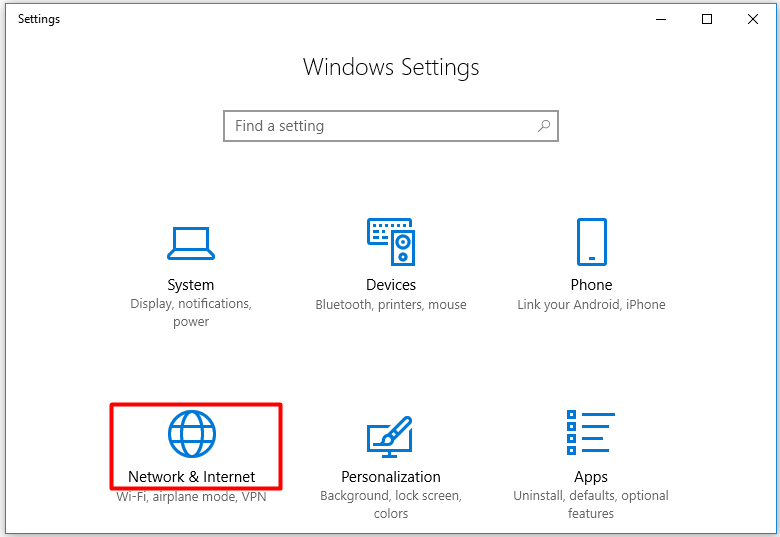This screenshot has height=537, width=780.
Task: Go to the Personalization label
Action: [391, 477]
